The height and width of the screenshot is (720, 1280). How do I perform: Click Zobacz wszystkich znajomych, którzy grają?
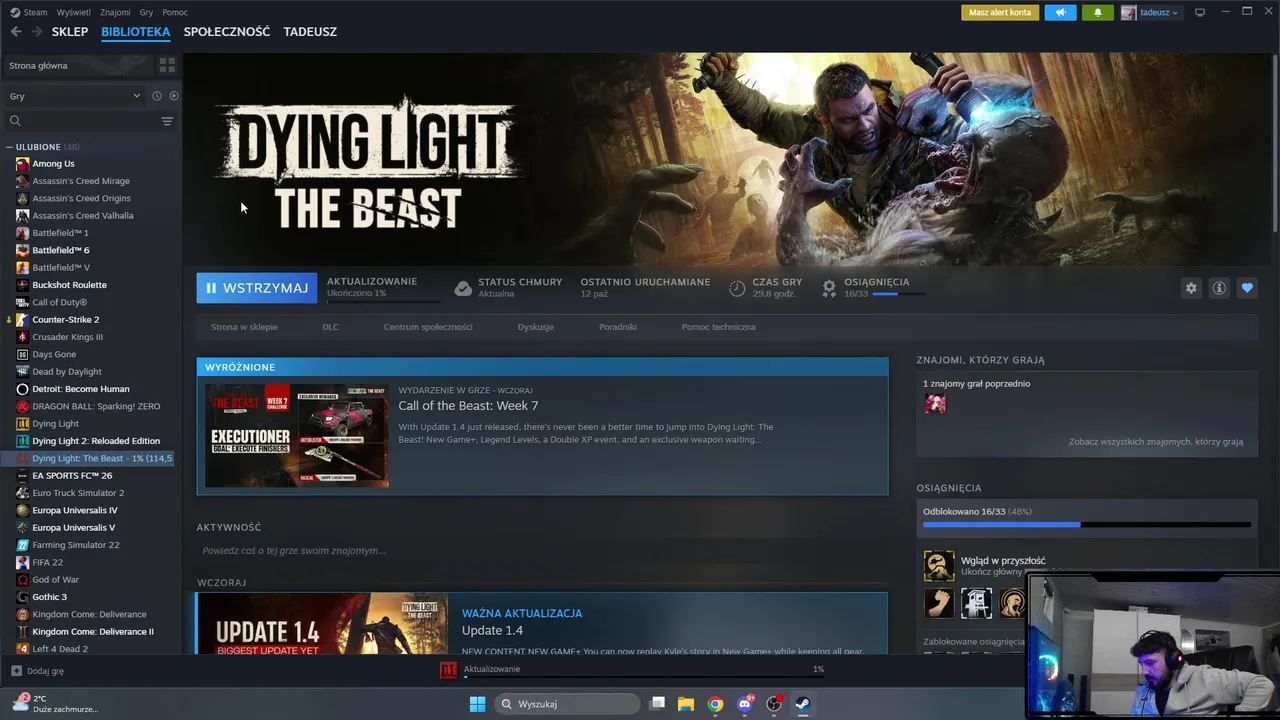1156,442
